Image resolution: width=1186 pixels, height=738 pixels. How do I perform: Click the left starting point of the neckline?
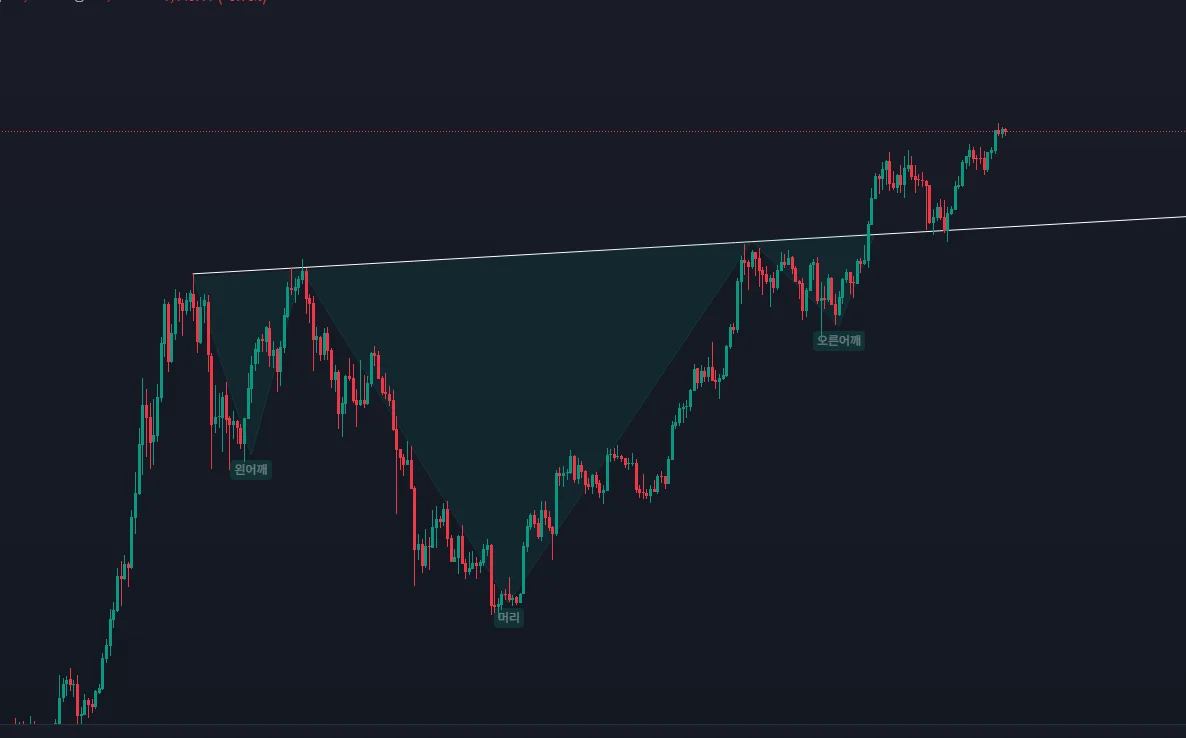[194, 274]
